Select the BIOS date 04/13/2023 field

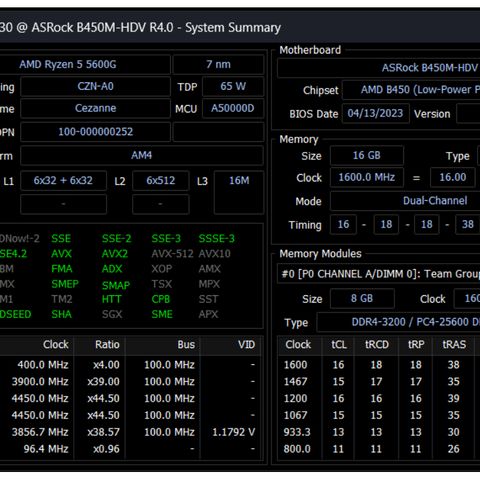(x=375, y=114)
